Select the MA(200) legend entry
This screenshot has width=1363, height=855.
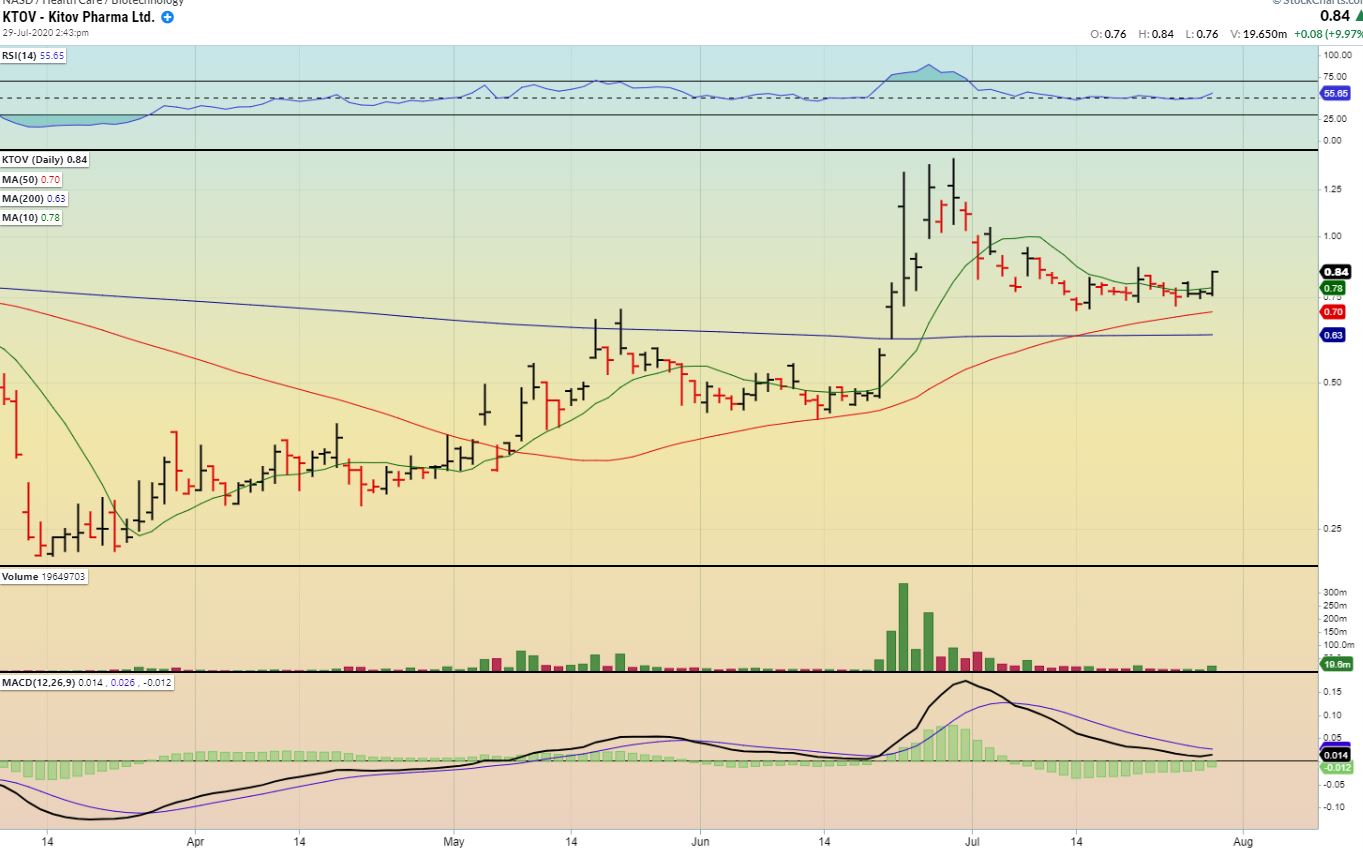[34, 198]
